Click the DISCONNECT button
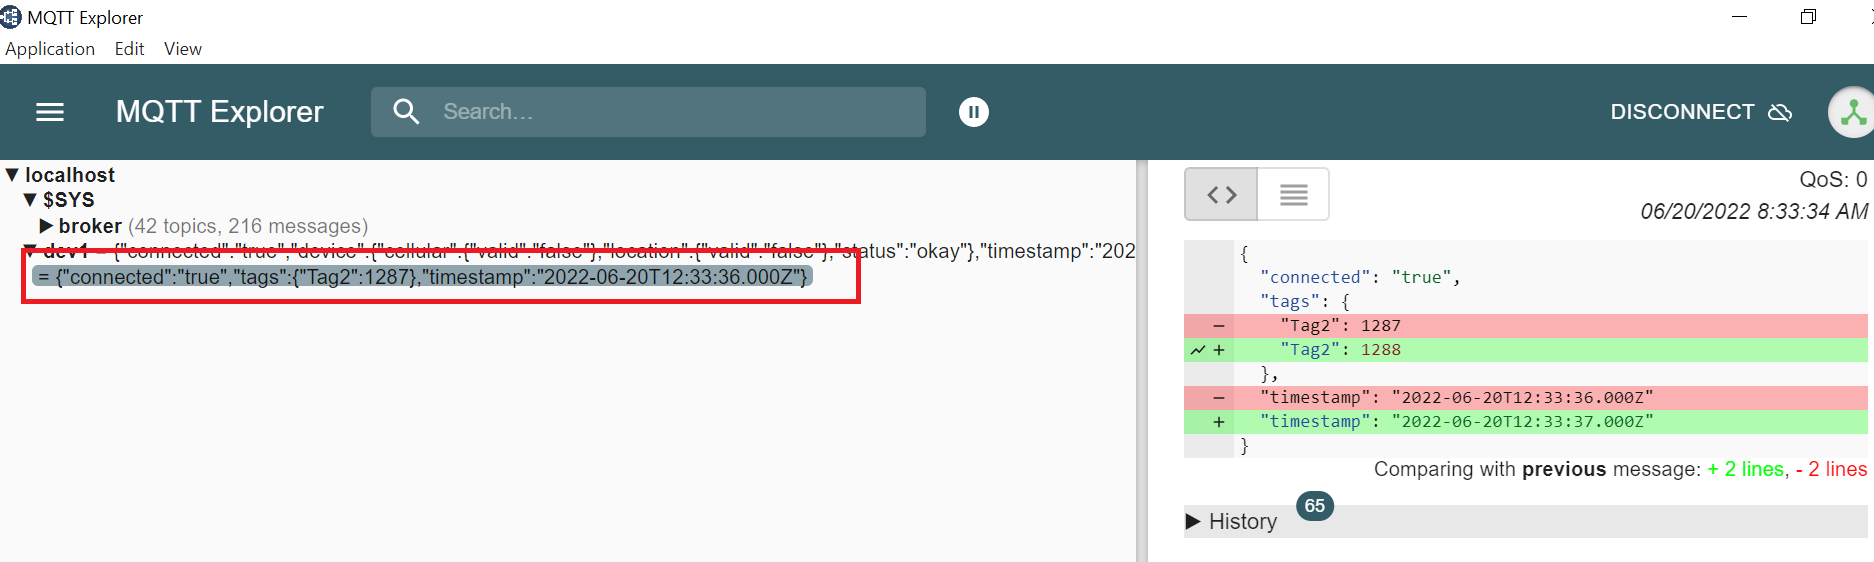 point(1701,112)
